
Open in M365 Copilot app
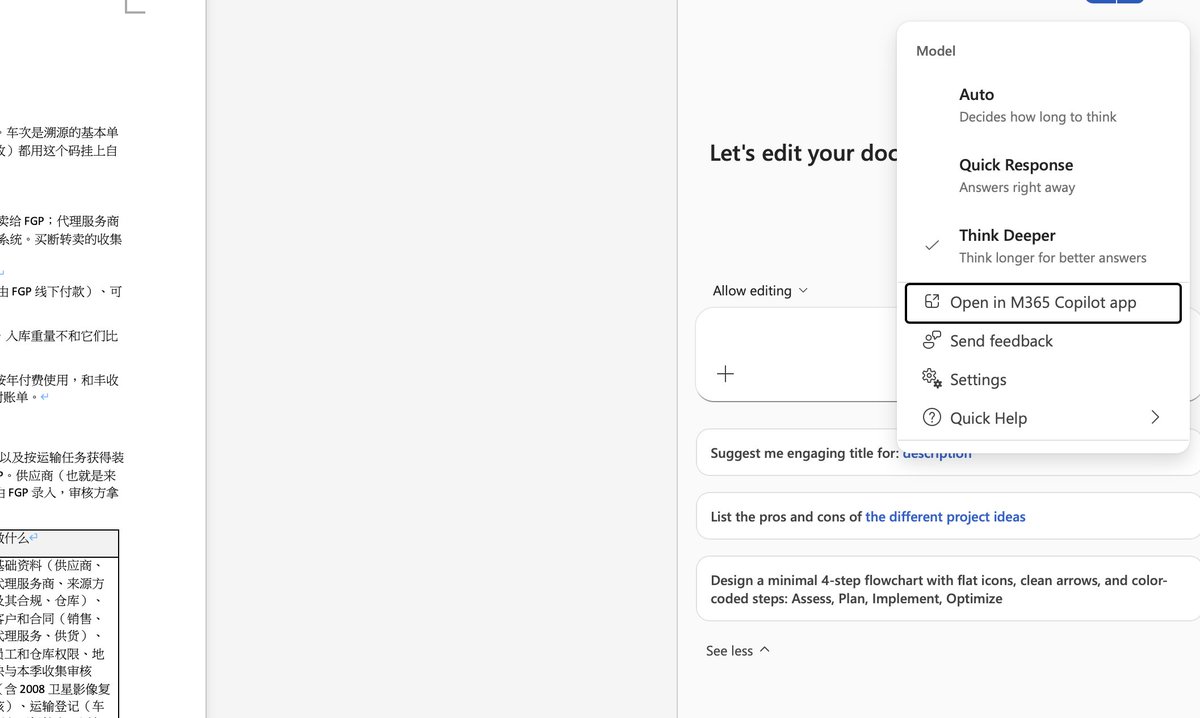[1043, 303]
